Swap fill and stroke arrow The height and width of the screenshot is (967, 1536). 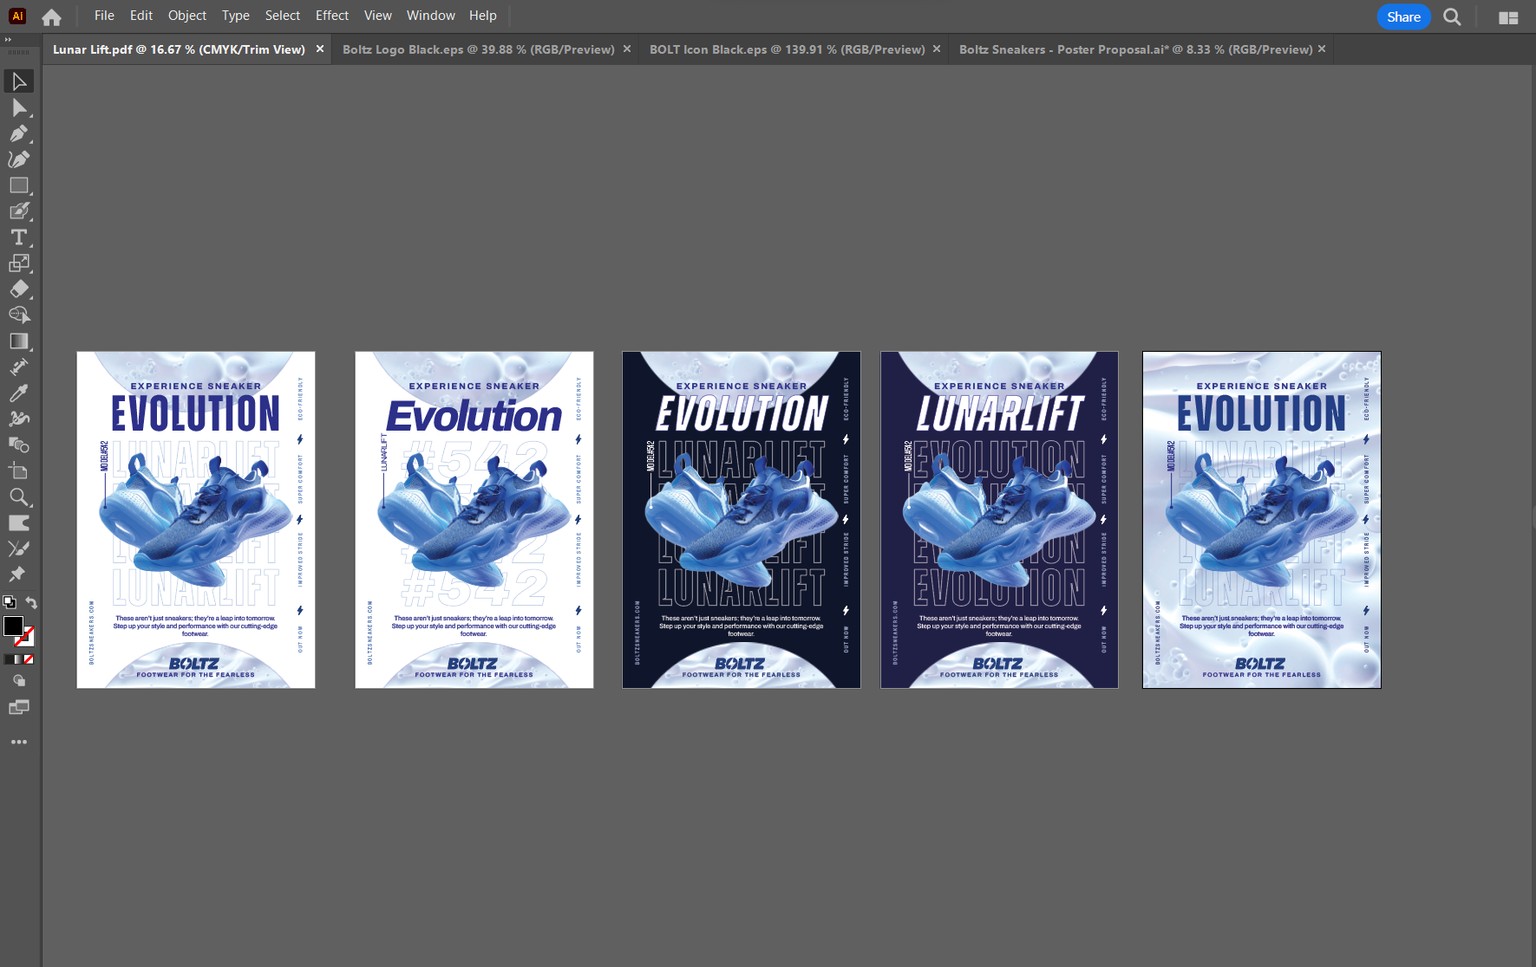(x=31, y=603)
